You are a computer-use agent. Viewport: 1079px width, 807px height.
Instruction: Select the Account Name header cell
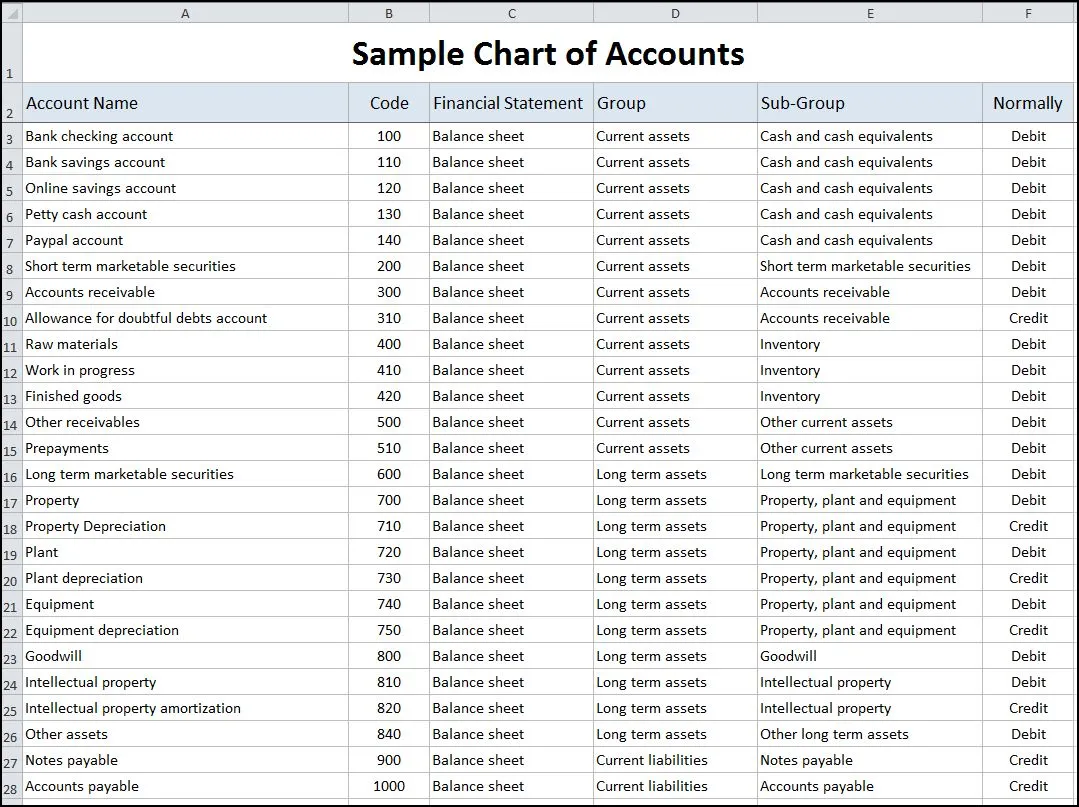185,103
